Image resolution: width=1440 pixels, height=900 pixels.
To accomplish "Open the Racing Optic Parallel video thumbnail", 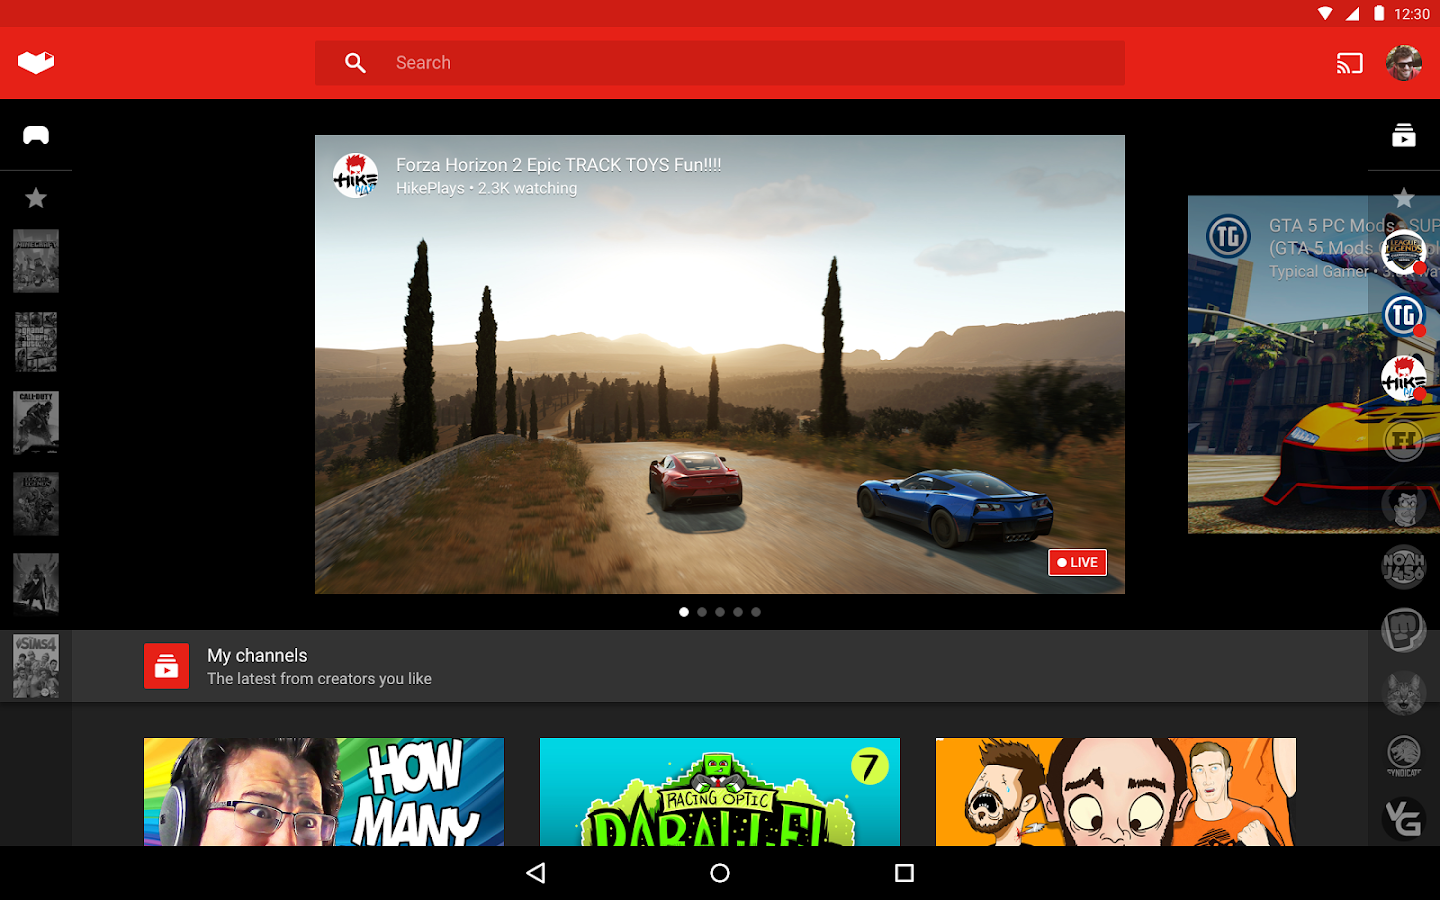I will (x=720, y=792).
